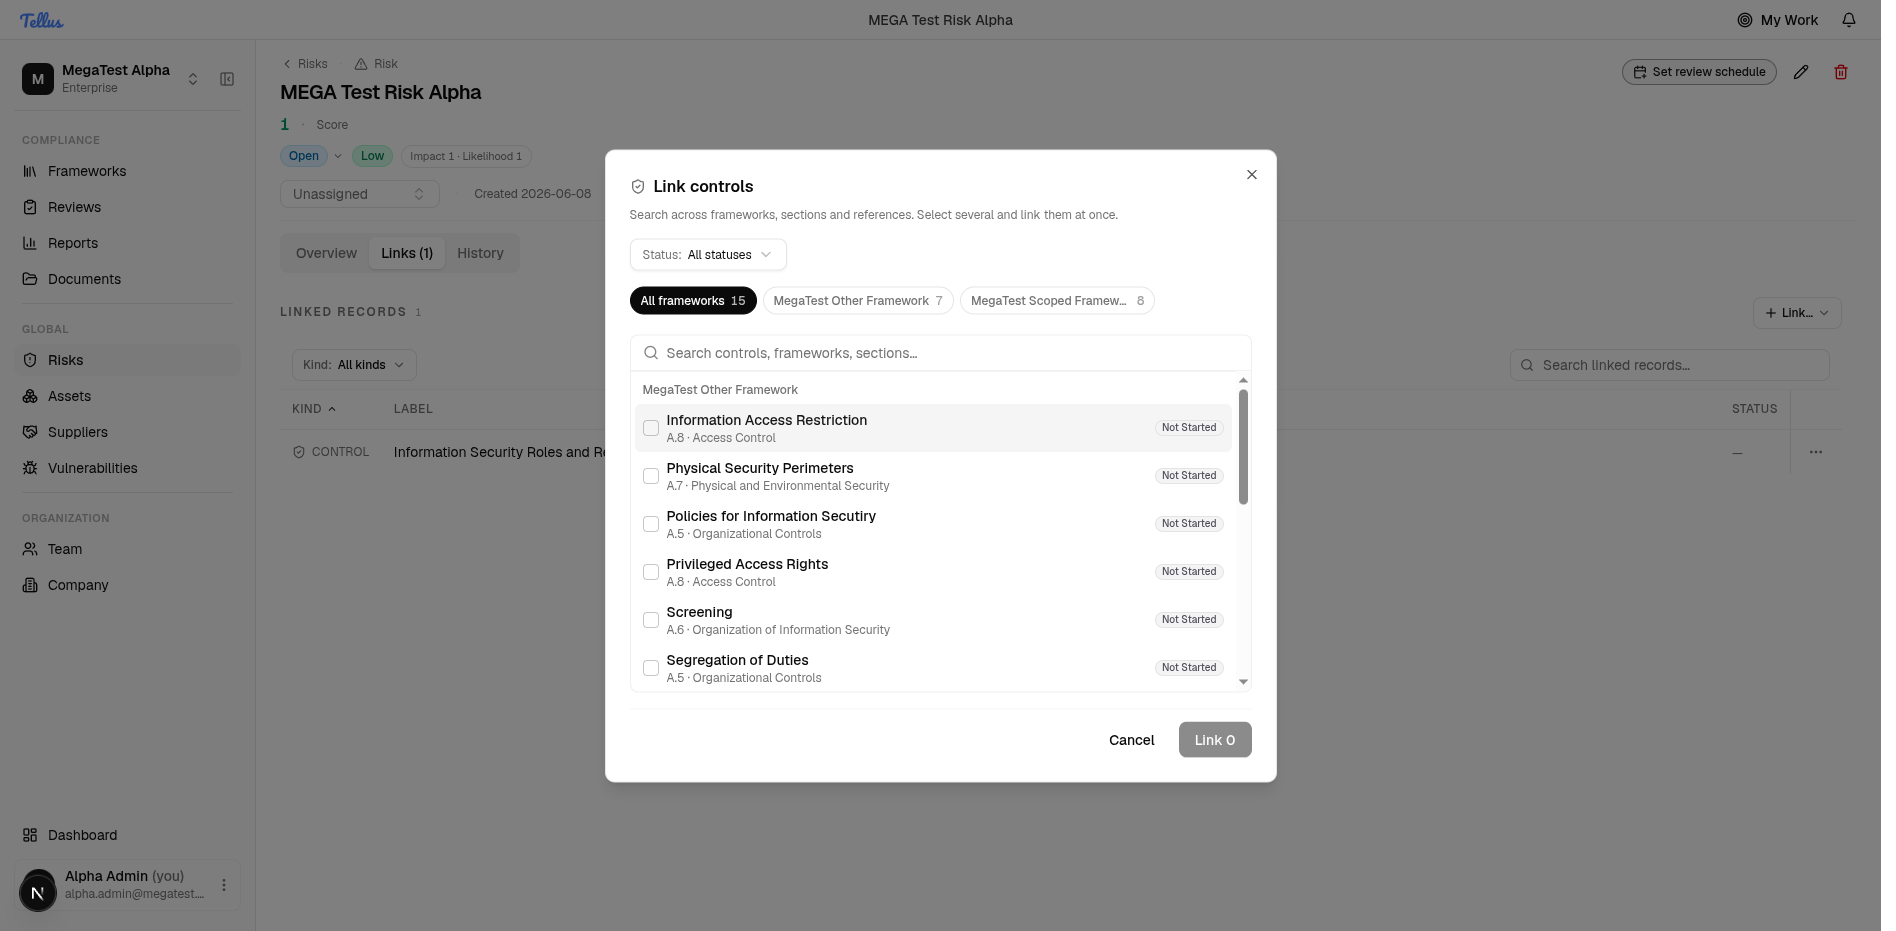Switch to History tab
This screenshot has width=1896, height=931.
pyautogui.click(x=480, y=253)
